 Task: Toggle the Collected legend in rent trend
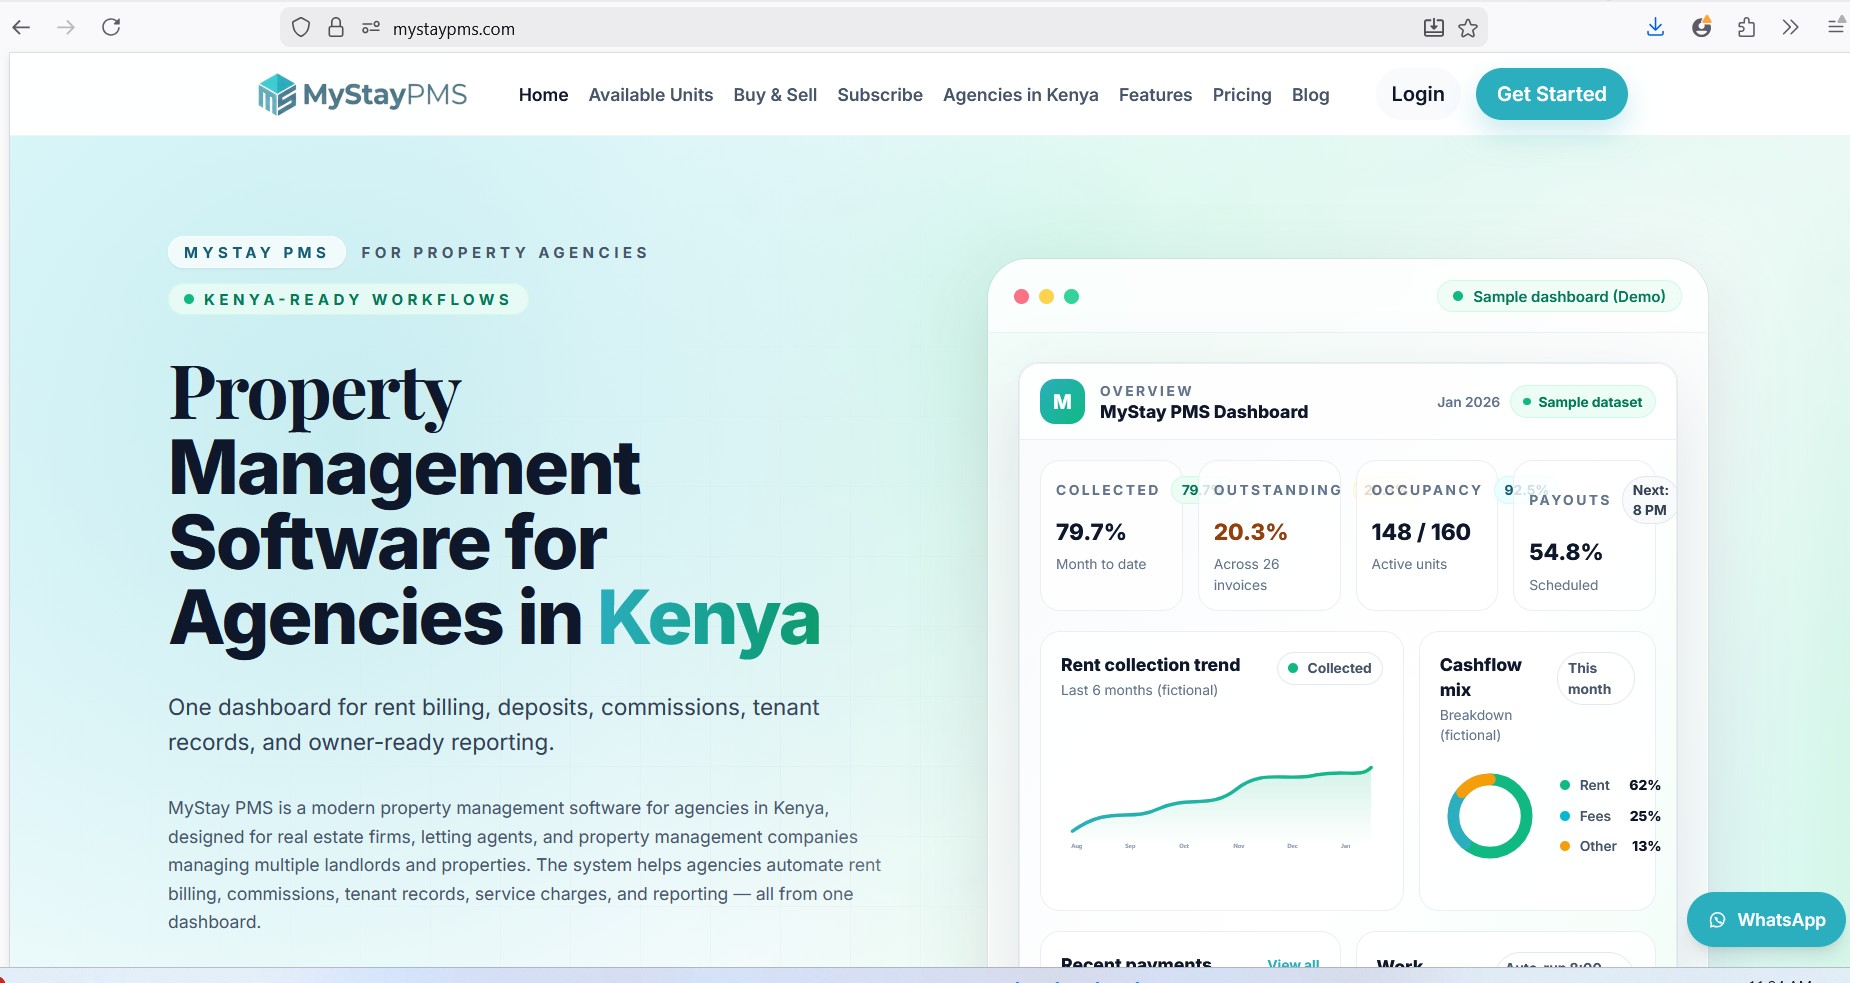1329,668
